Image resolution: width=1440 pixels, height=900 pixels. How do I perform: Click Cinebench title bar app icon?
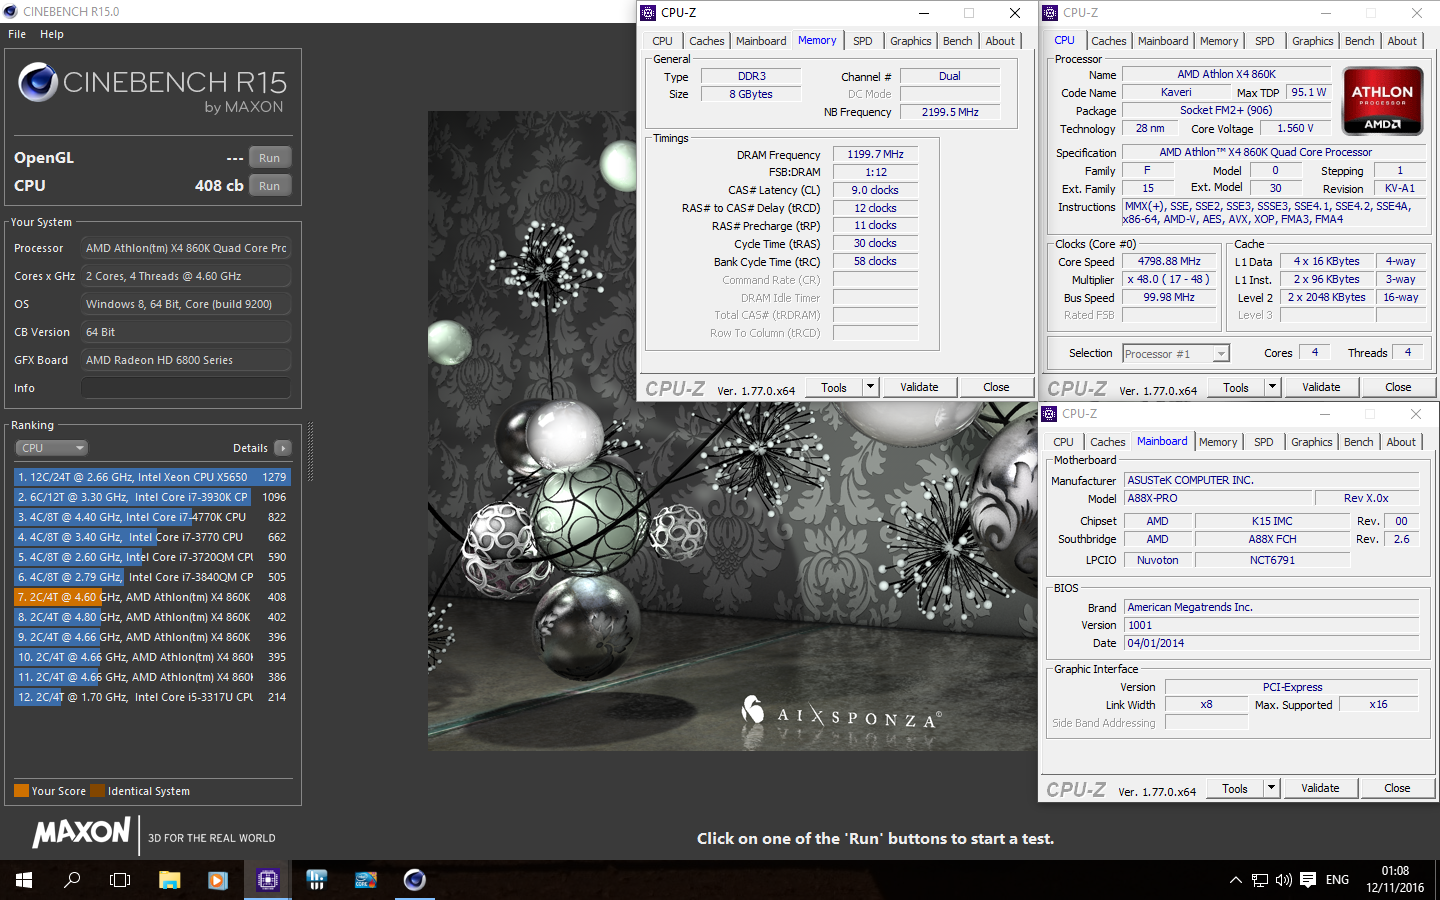coord(10,12)
